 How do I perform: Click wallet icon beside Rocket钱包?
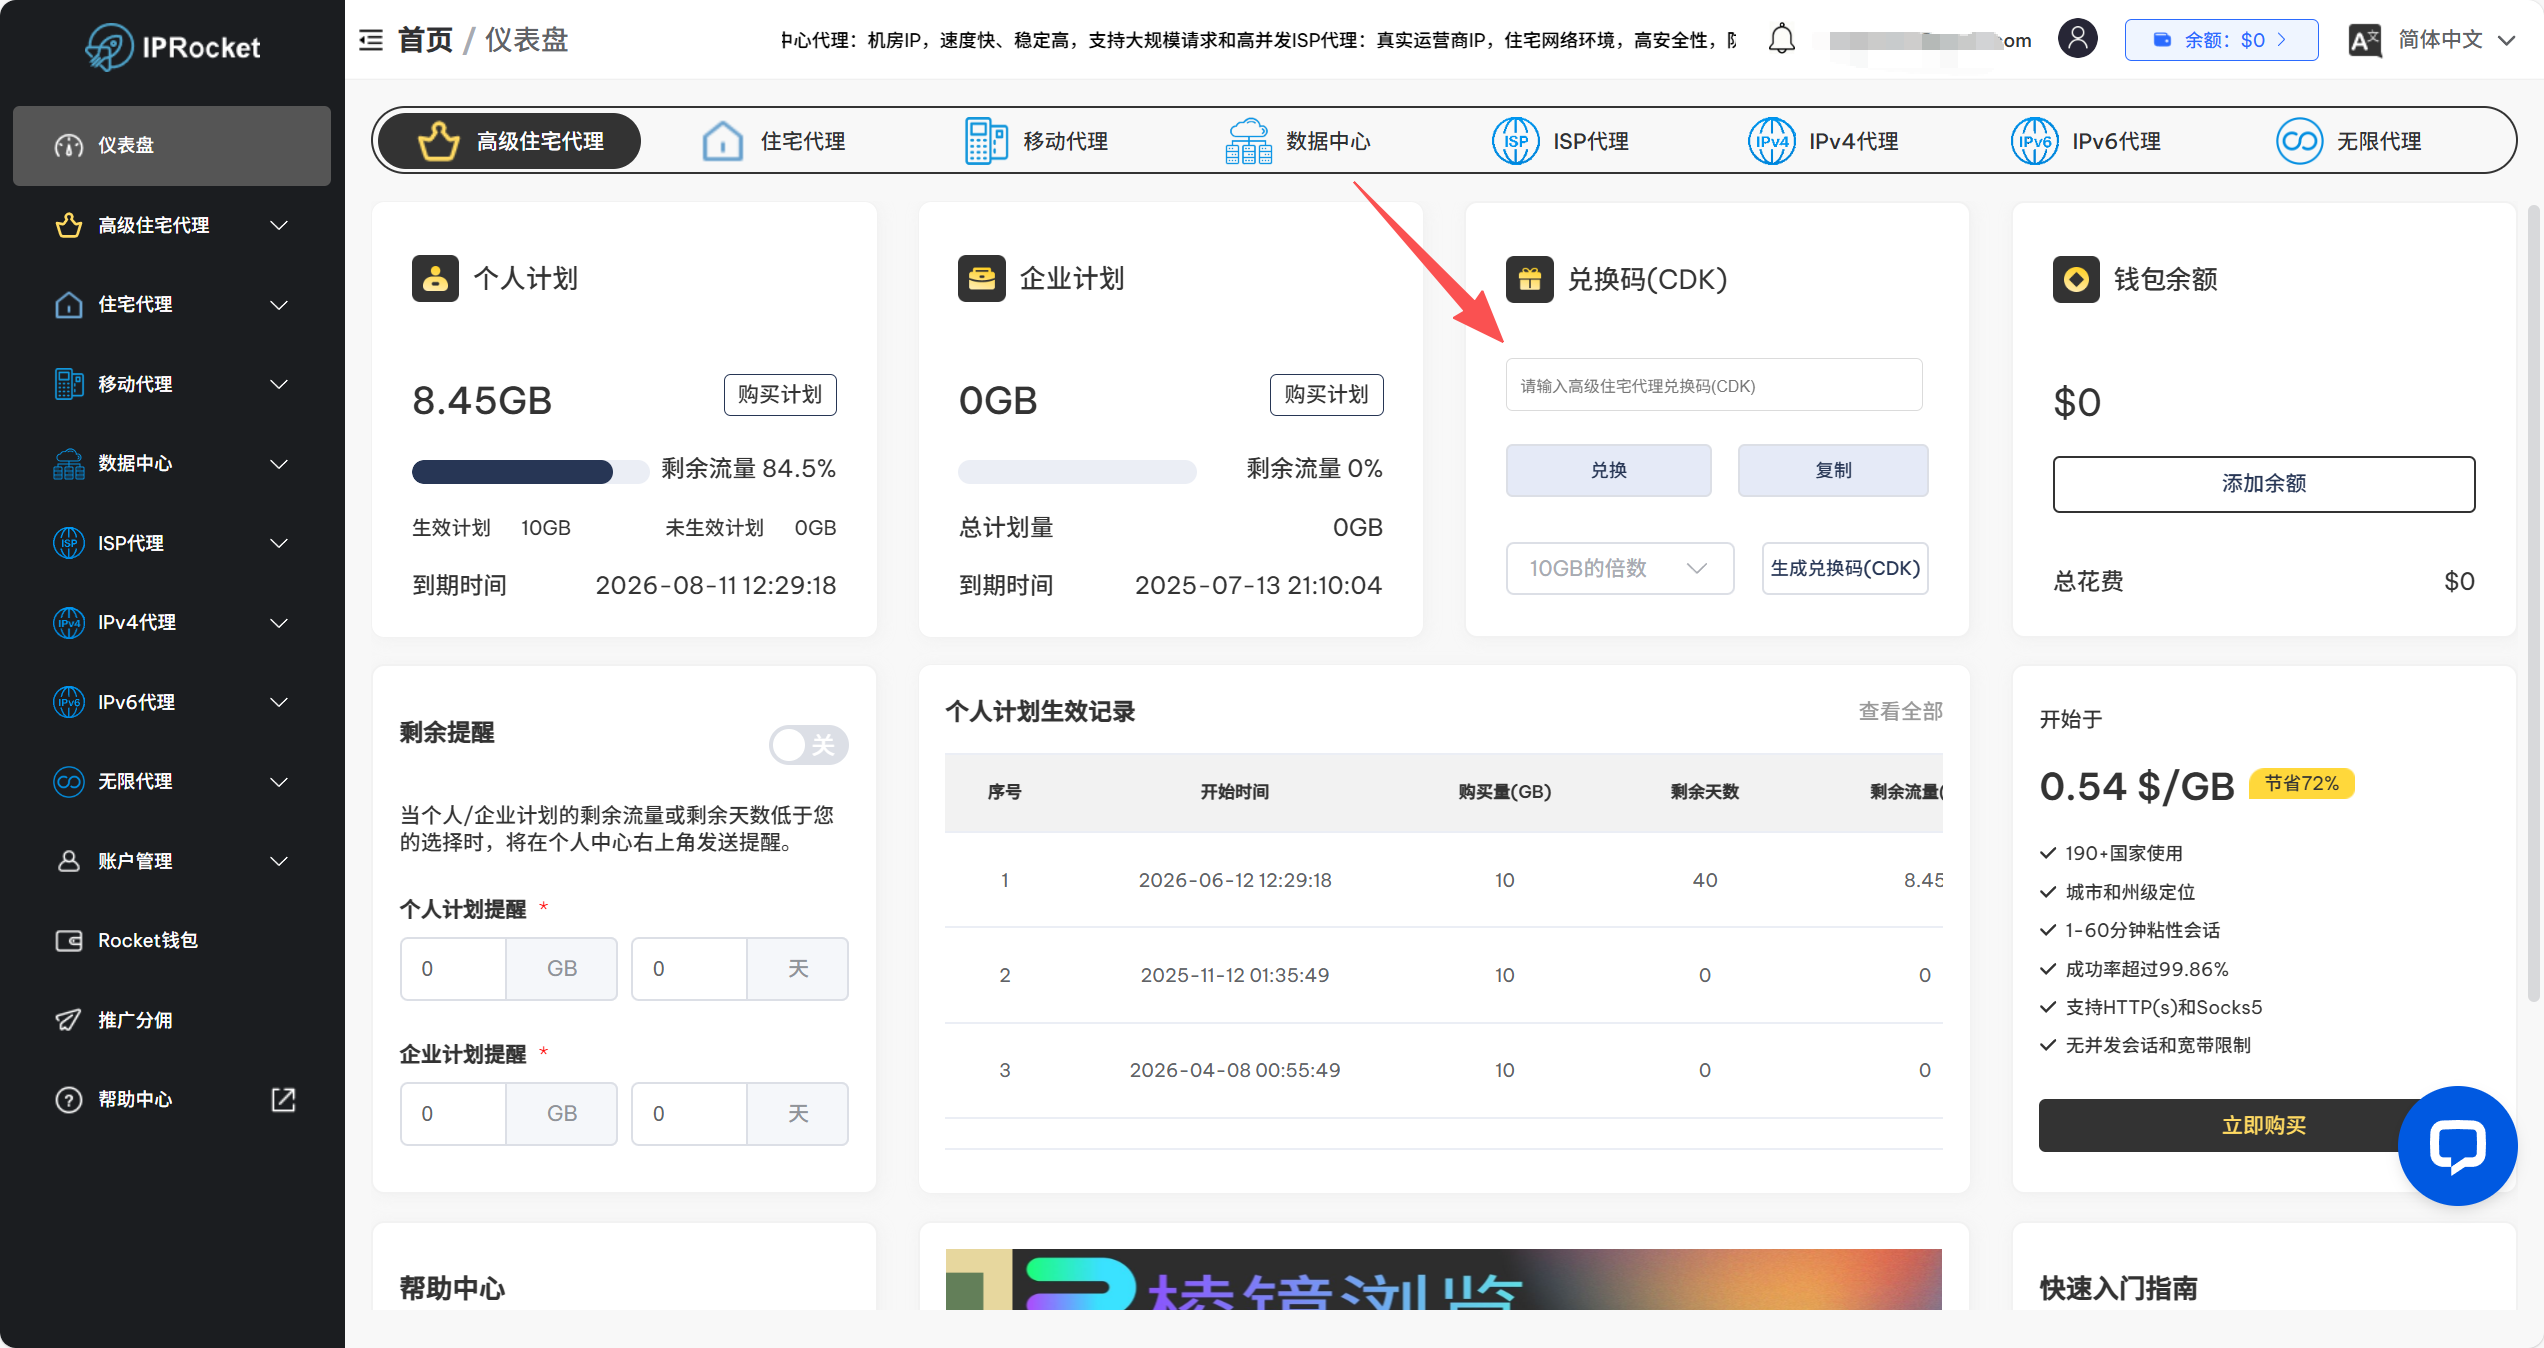68,940
